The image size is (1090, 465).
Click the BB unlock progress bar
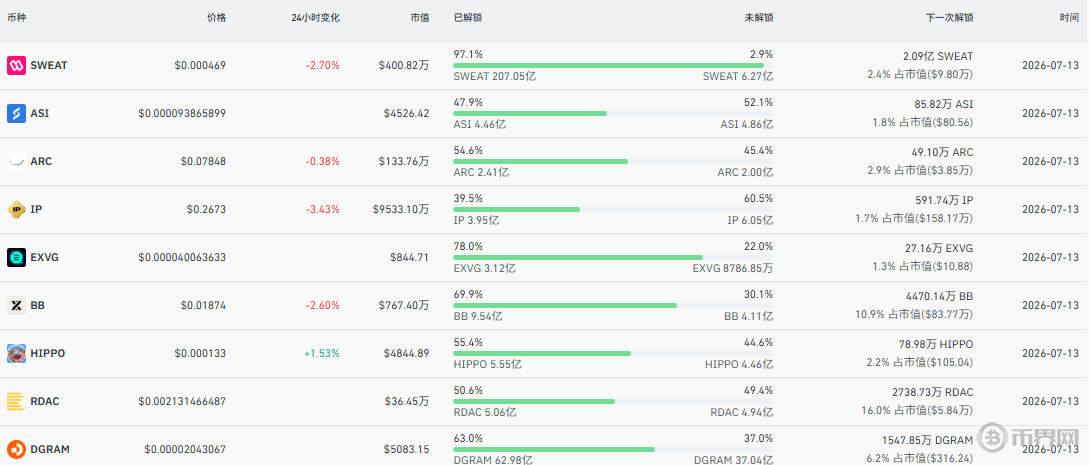tap(613, 305)
